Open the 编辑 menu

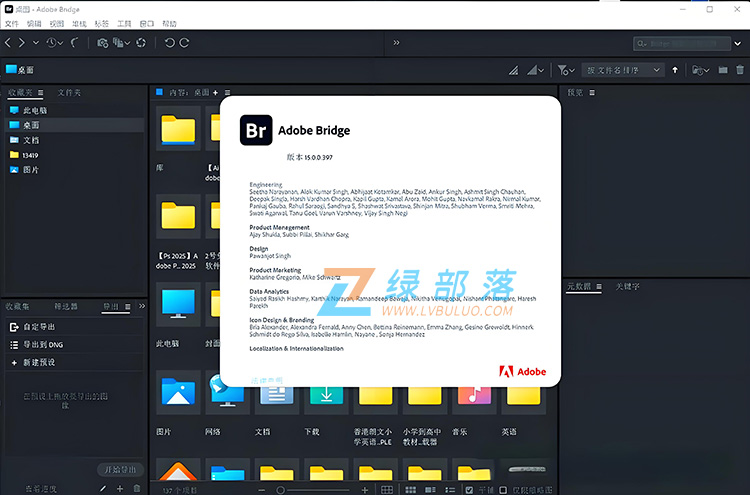point(34,23)
